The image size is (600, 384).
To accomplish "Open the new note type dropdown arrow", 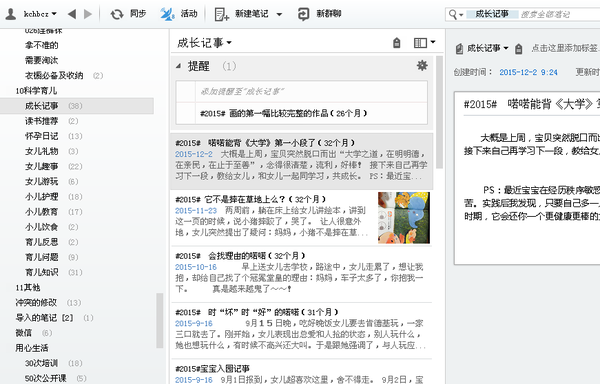I will (279, 15).
